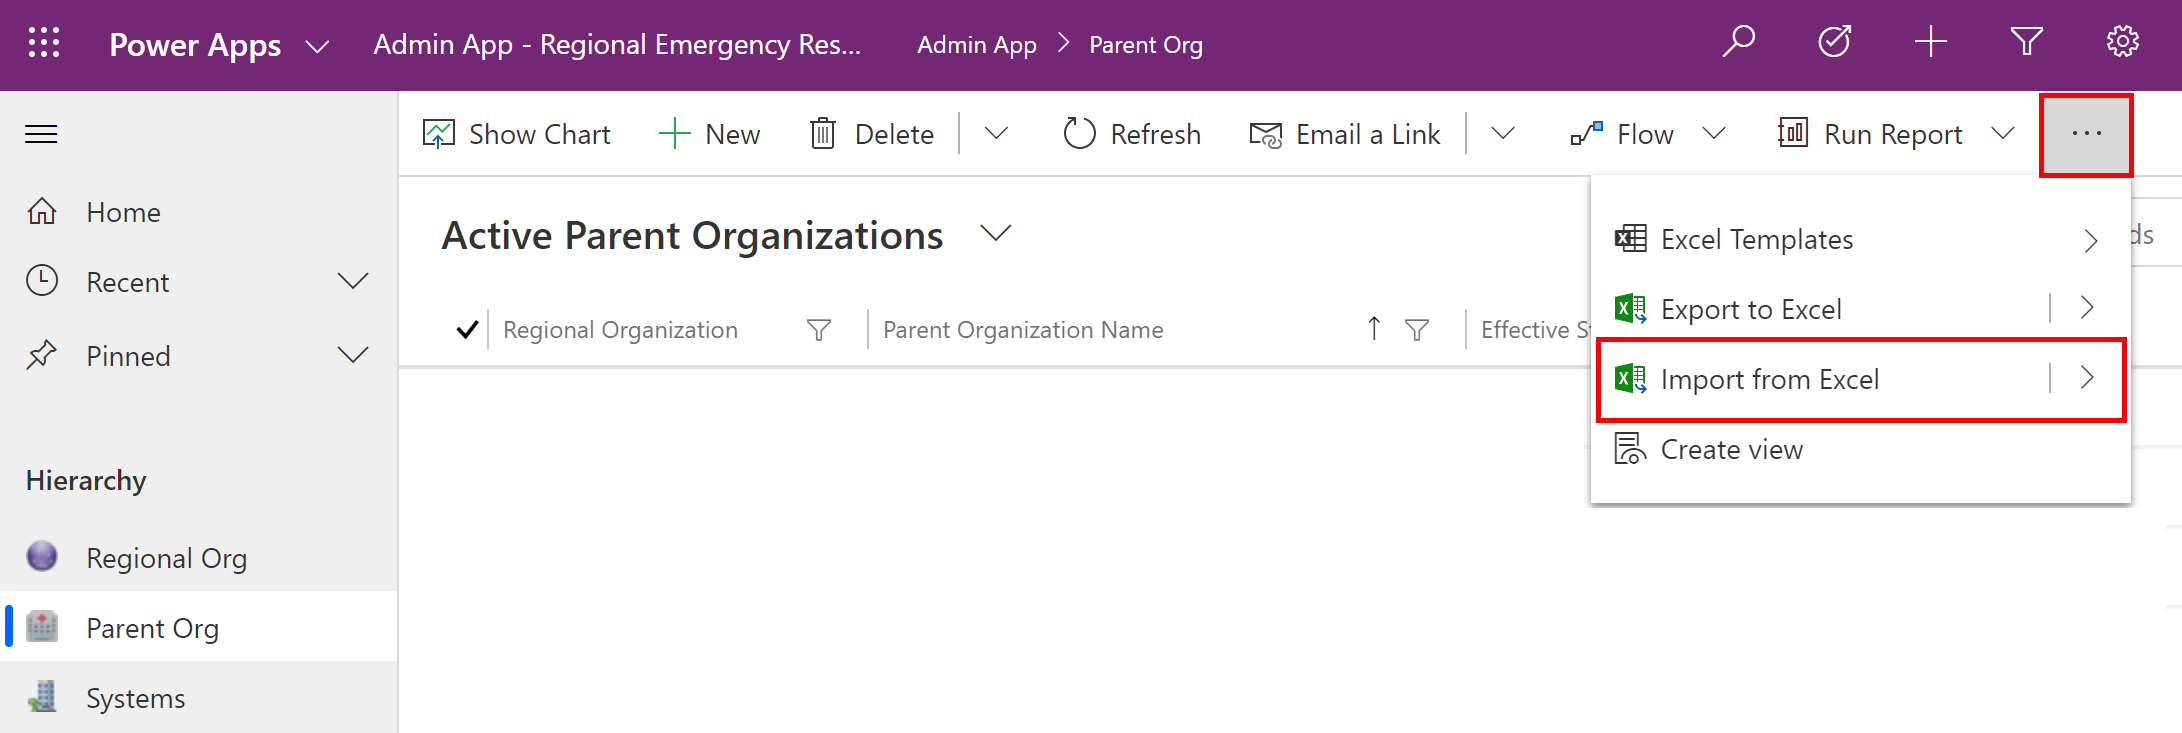Click the search magnifier icon
The height and width of the screenshot is (733, 2182).
click(1739, 43)
